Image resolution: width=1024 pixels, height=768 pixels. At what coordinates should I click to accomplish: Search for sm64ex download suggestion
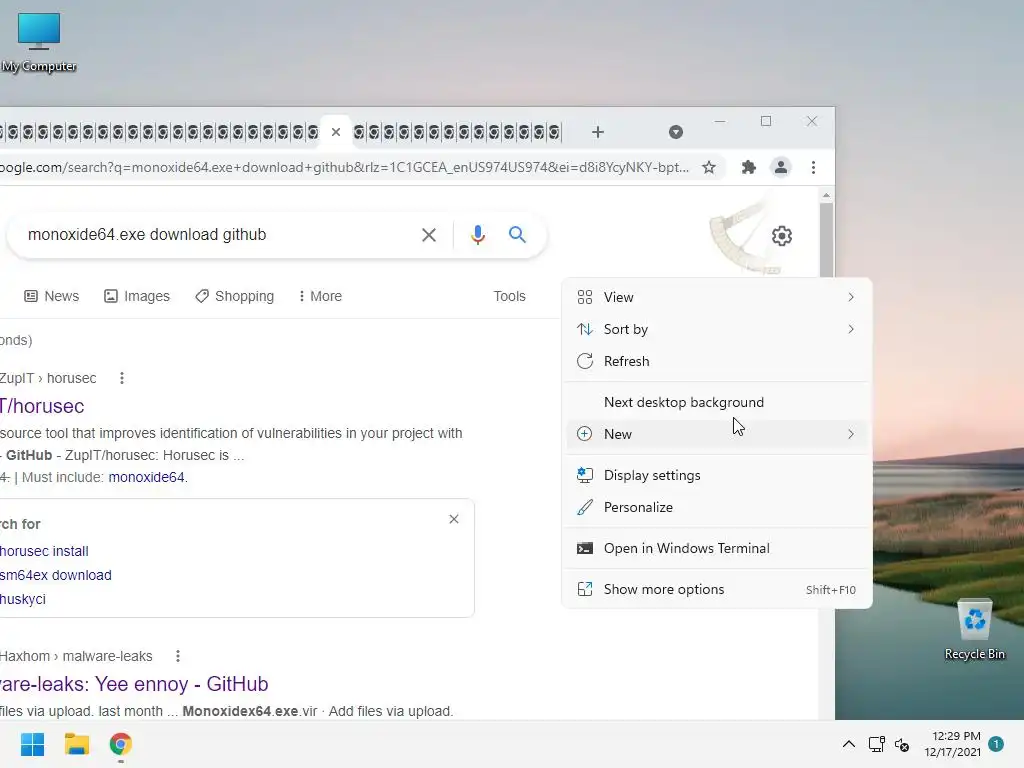tap(56, 575)
